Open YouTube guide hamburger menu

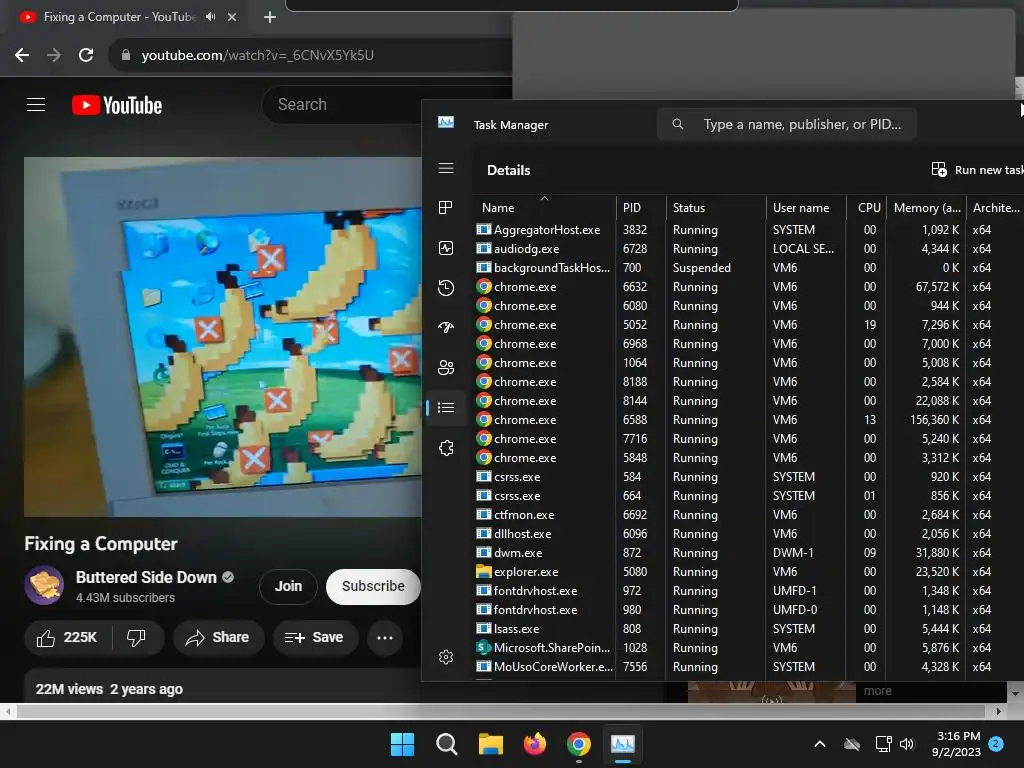[36, 104]
